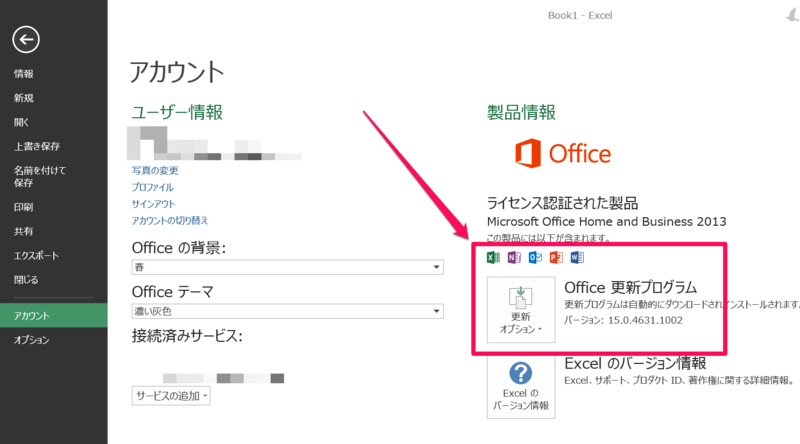Click the Word app icon

(x=577, y=258)
